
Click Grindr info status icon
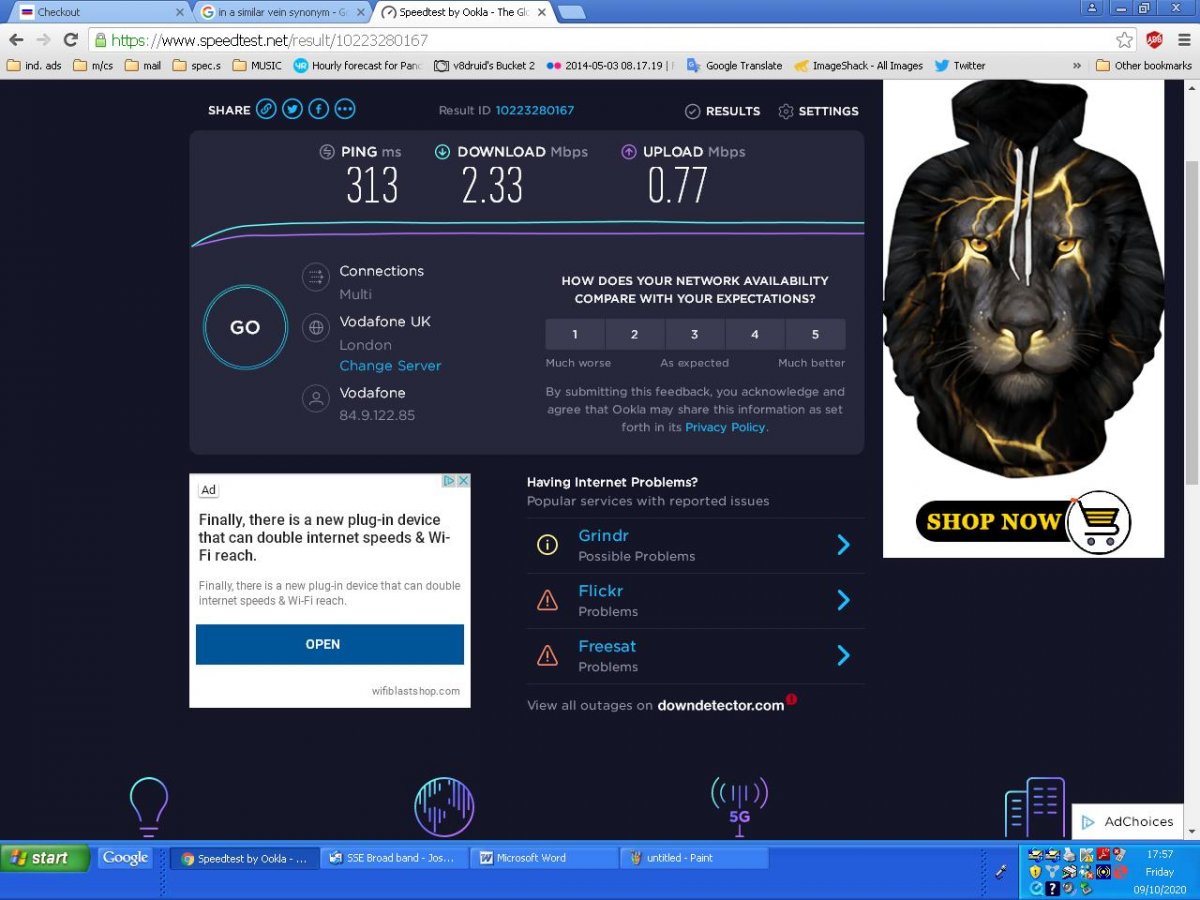[x=547, y=545]
